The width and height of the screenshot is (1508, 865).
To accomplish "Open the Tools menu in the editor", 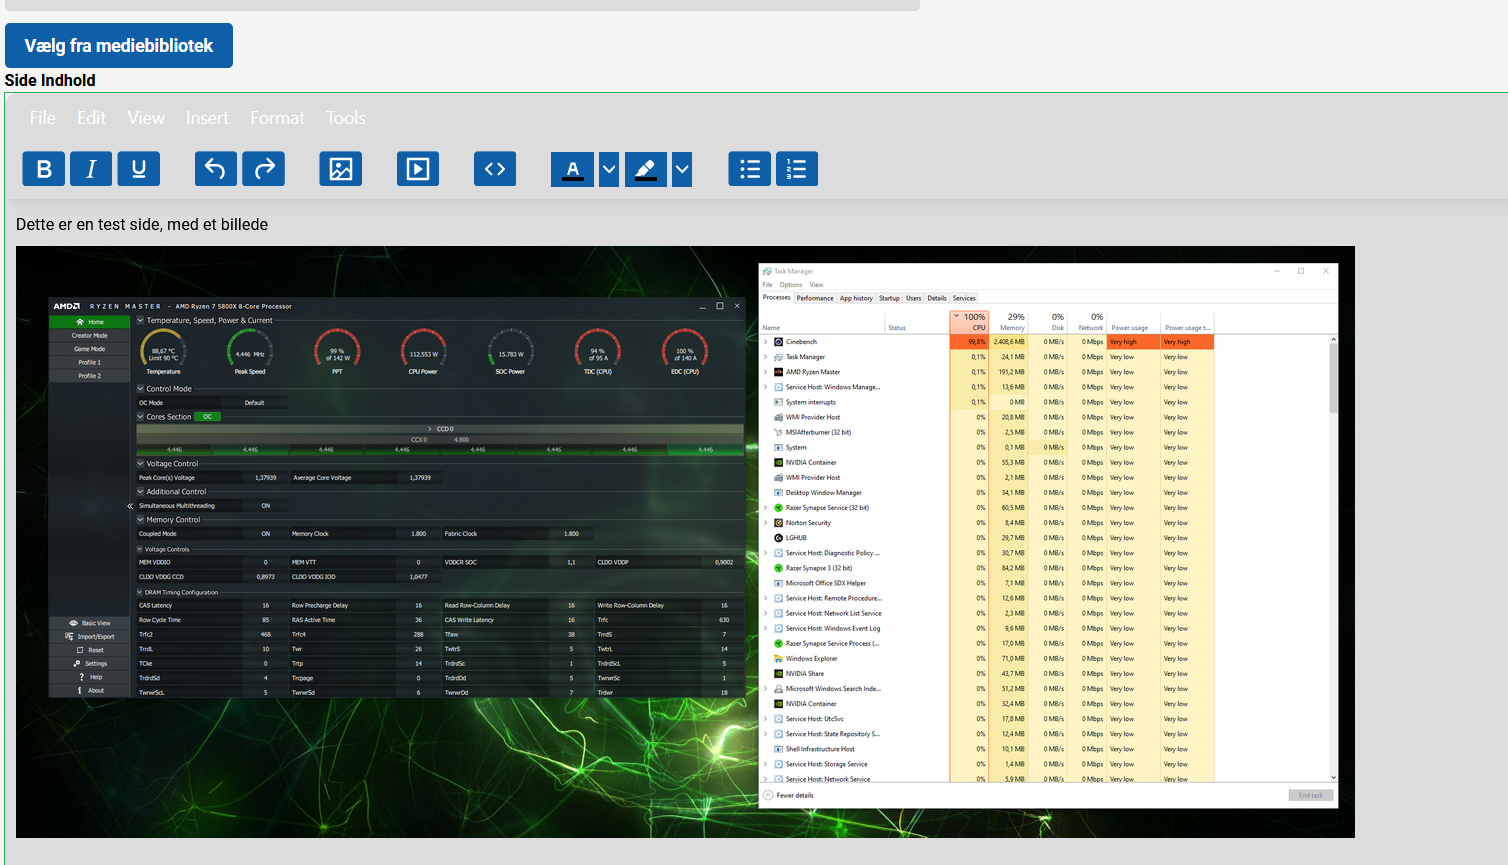I will pos(346,118).
